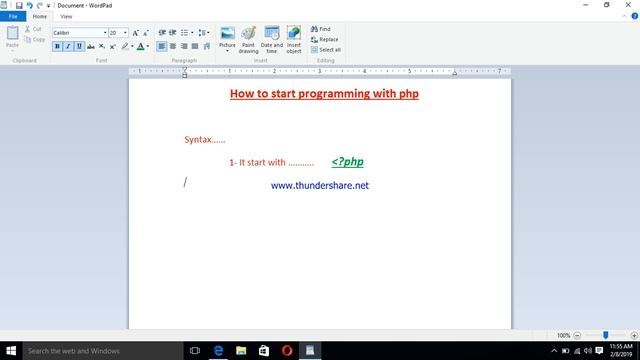Click the Select all button
The height and width of the screenshot is (360, 640).
point(326,50)
